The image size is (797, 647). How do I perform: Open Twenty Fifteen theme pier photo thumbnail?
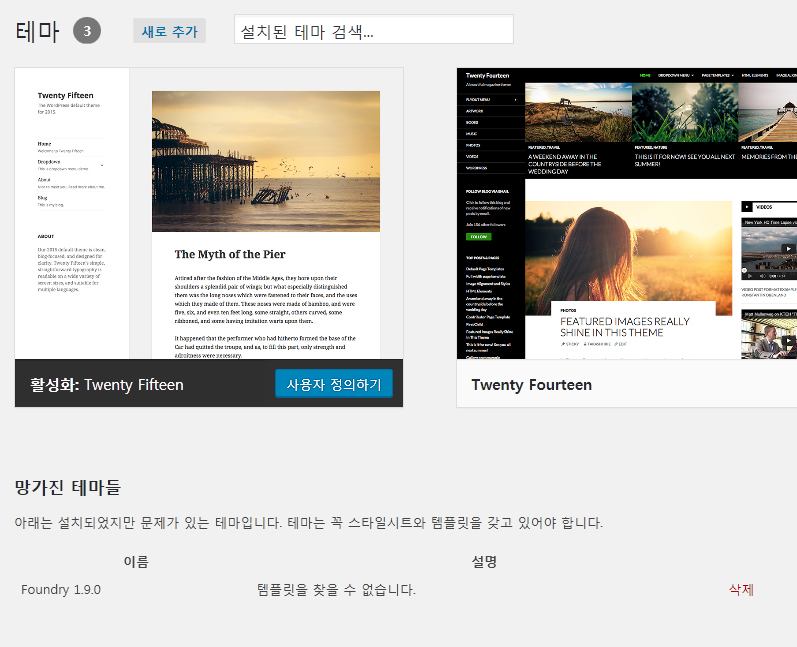(x=265, y=161)
